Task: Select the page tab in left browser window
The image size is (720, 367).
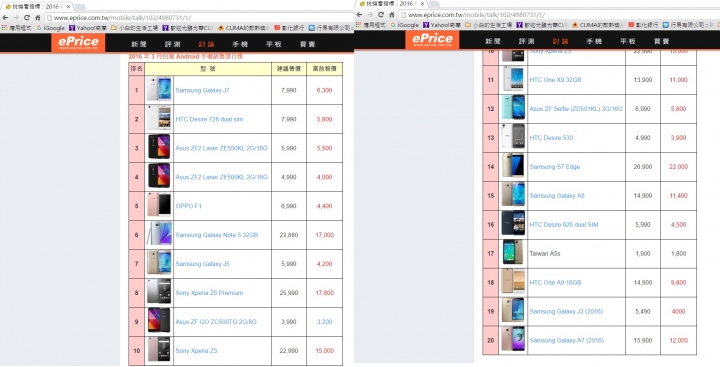Action: click(x=37, y=6)
